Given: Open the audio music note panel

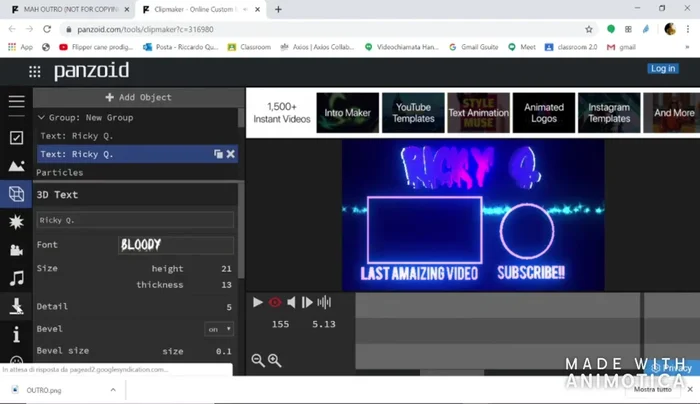Looking at the screenshot, I should point(16,278).
